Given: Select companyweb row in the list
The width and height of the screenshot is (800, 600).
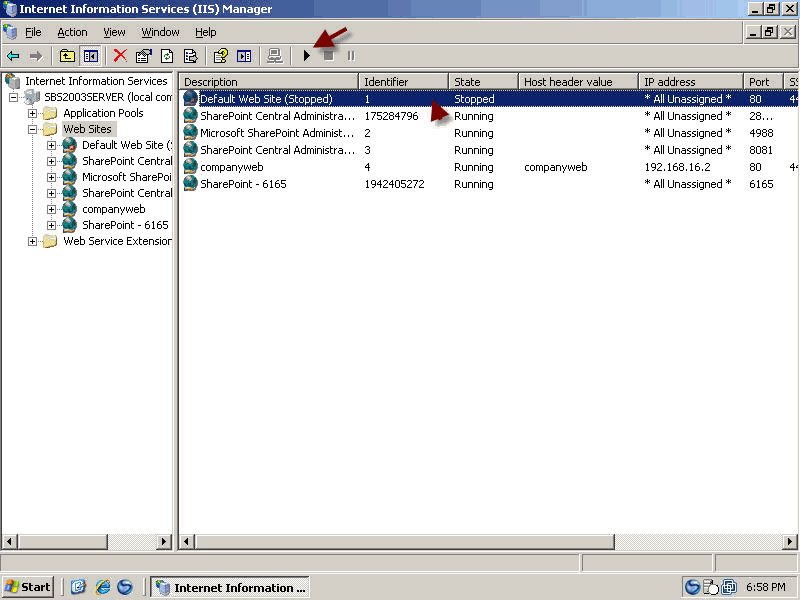Looking at the screenshot, I should tap(490, 167).
